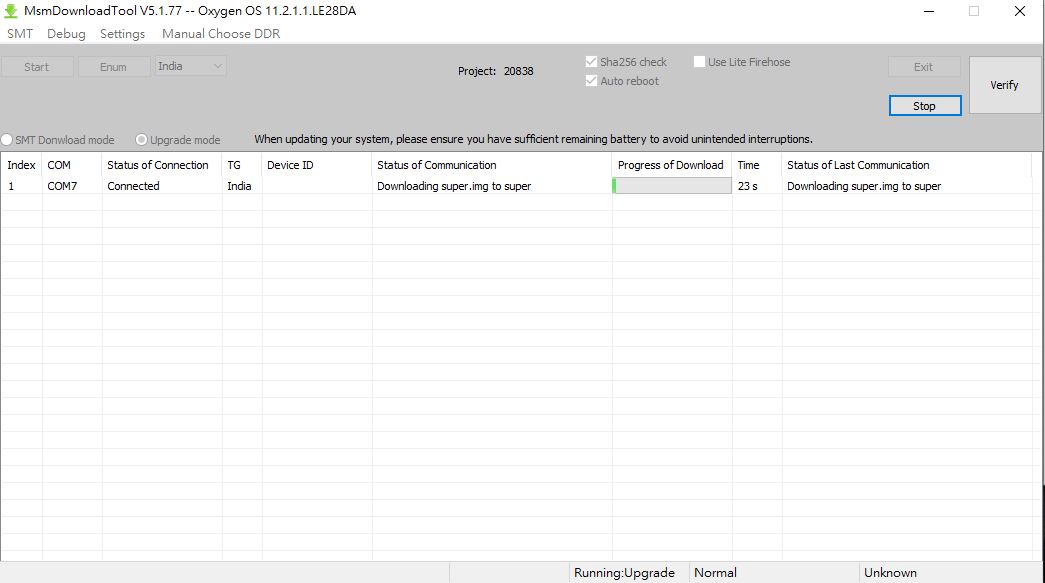1045x583 pixels.
Task: Click the Unknown status bar entry
Action: 950,573
